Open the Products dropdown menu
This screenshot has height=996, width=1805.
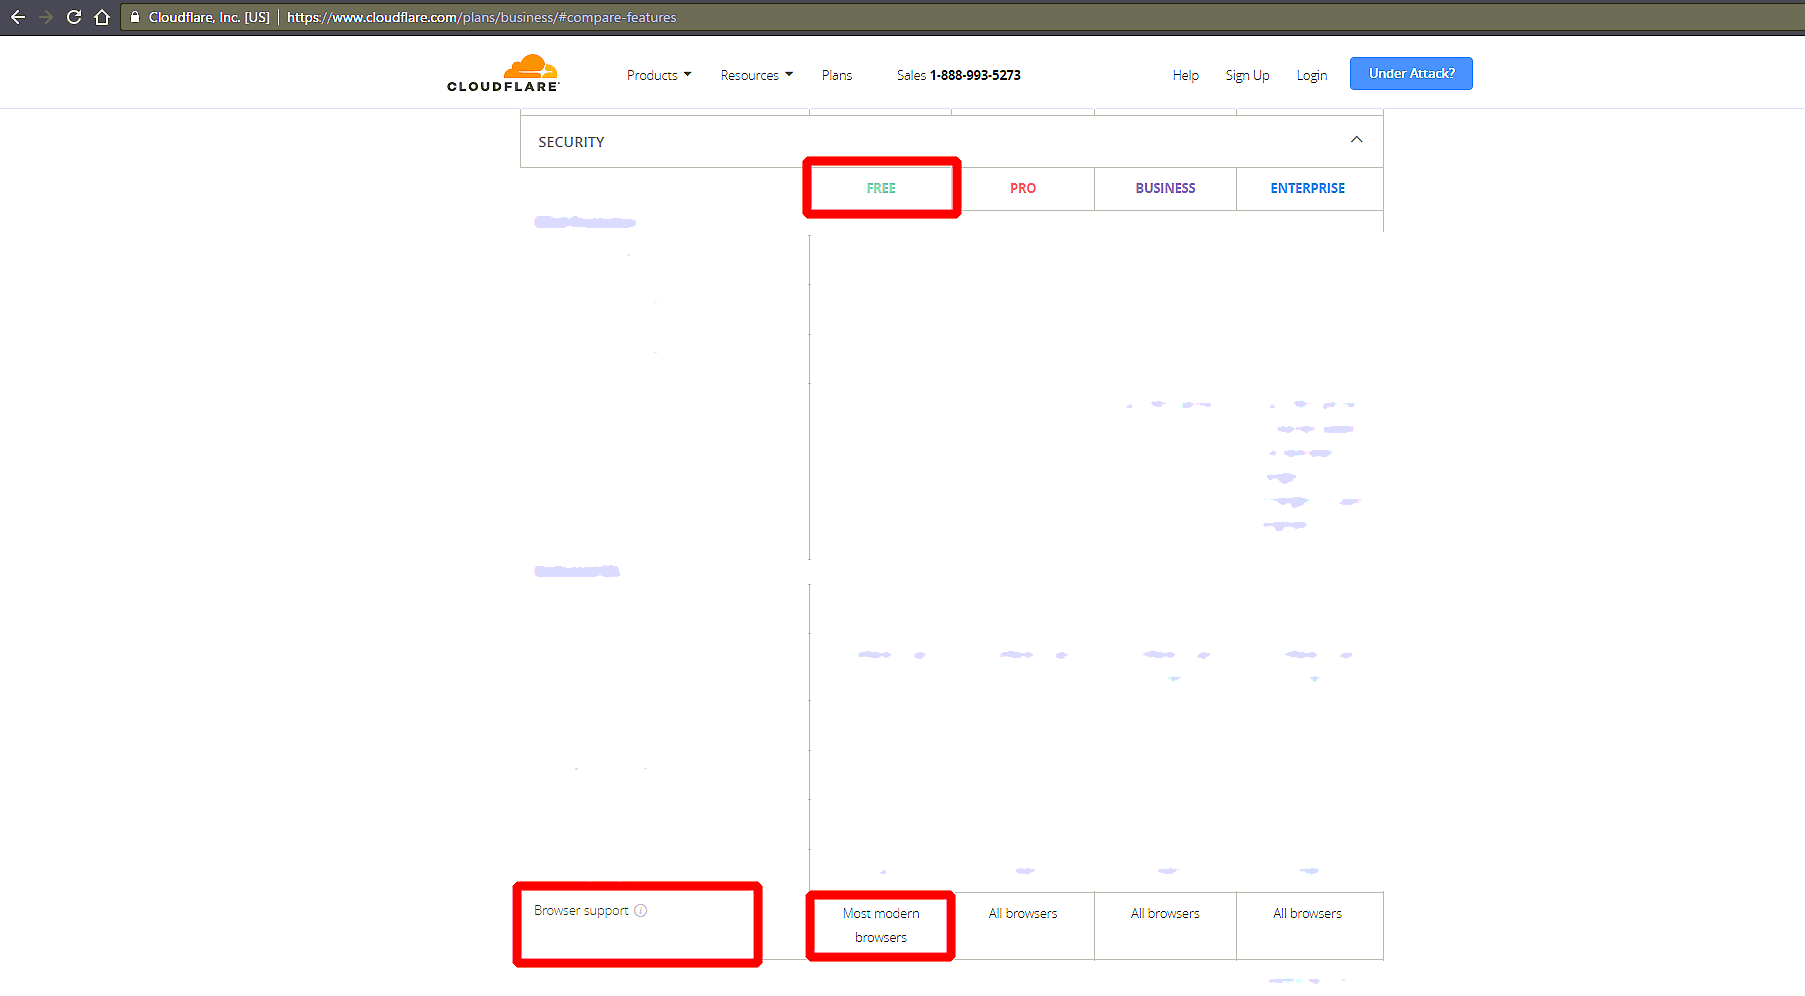pos(658,75)
